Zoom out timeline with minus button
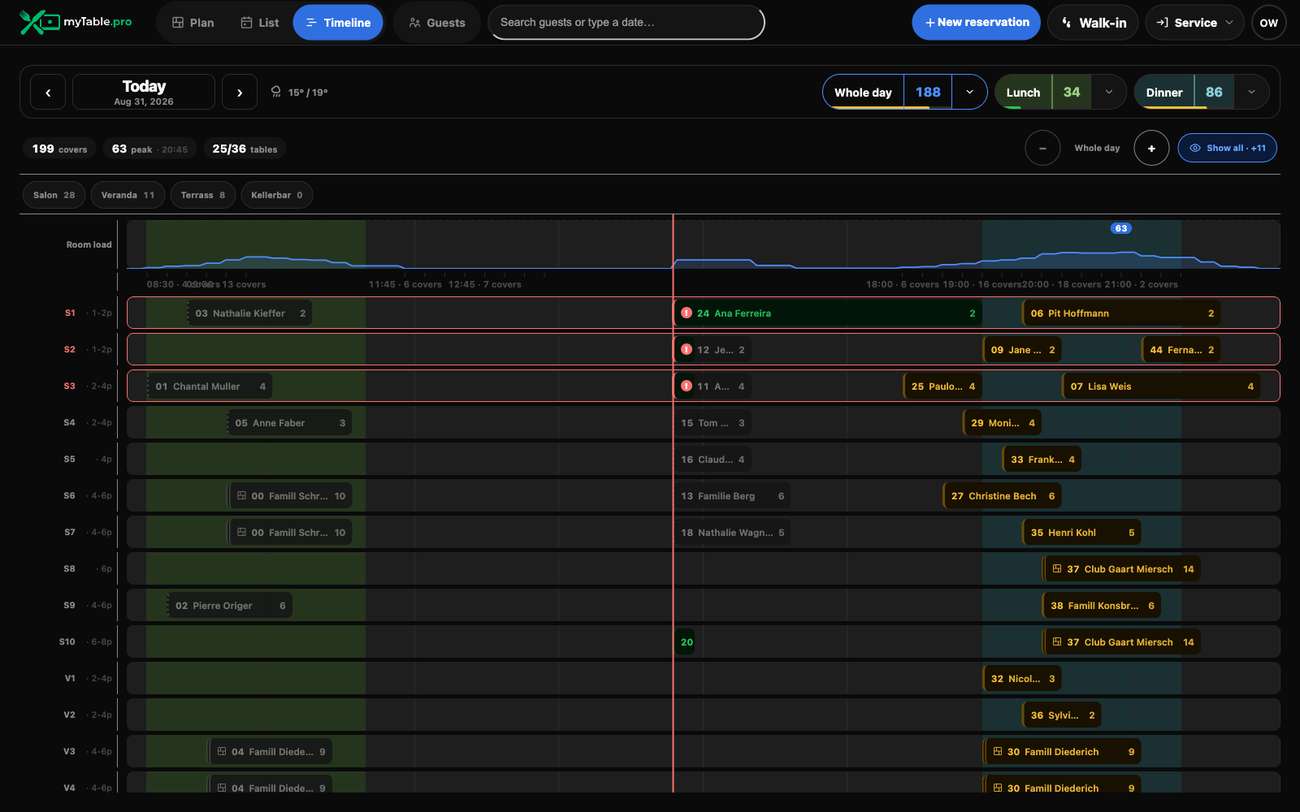The height and width of the screenshot is (812, 1300). tap(1042, 148)
